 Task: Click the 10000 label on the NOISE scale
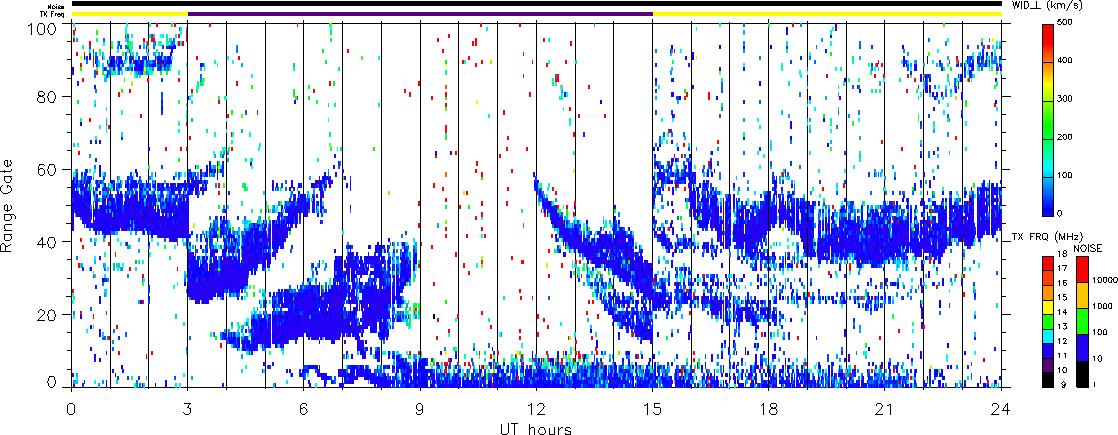point(1105,283)
